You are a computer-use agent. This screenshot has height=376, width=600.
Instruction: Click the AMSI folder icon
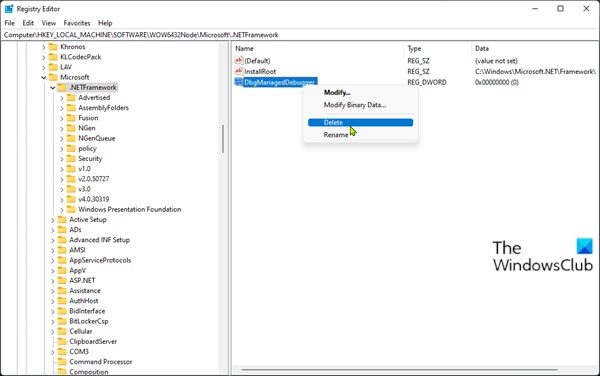(x=62, y=250)
